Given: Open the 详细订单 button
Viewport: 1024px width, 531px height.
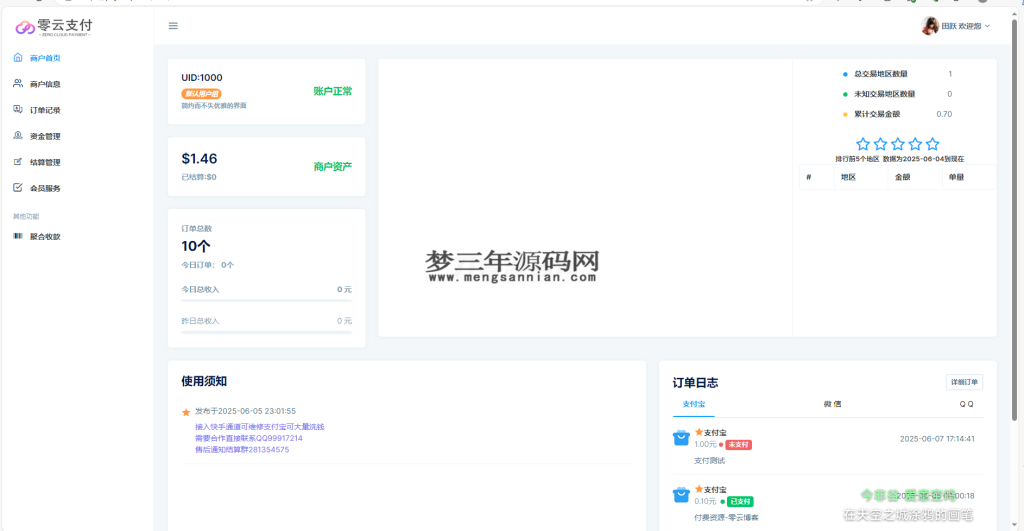Looking at the screenshot, I should point(964,382).
